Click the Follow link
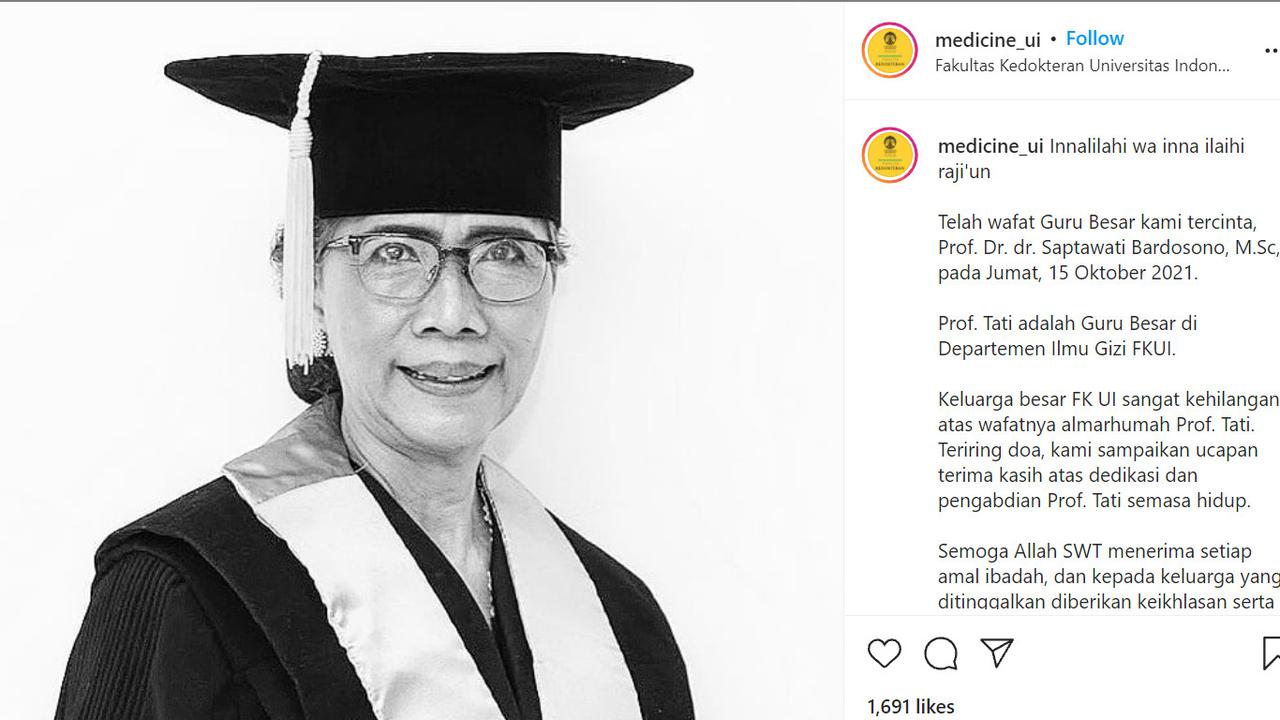The image size is (1280, 720). pos(1094,38)
